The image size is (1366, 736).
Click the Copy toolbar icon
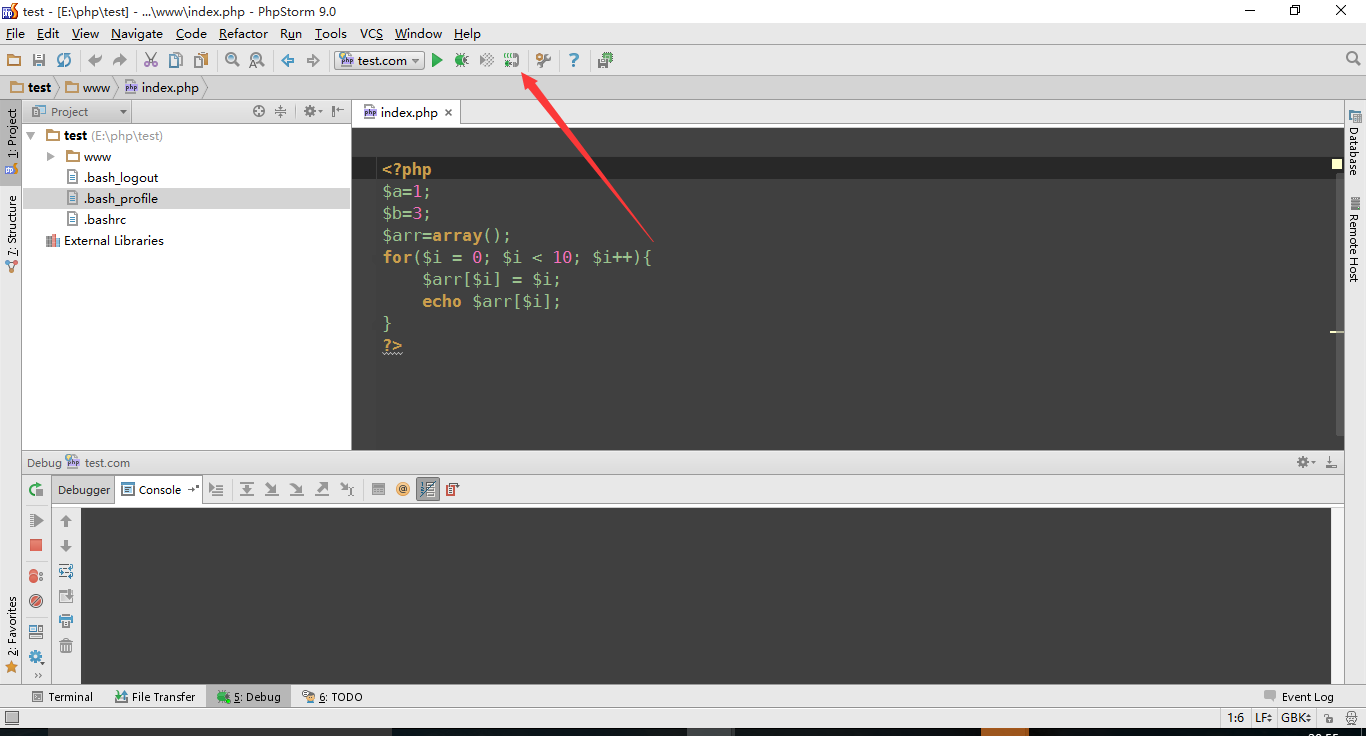coord(176,61)
